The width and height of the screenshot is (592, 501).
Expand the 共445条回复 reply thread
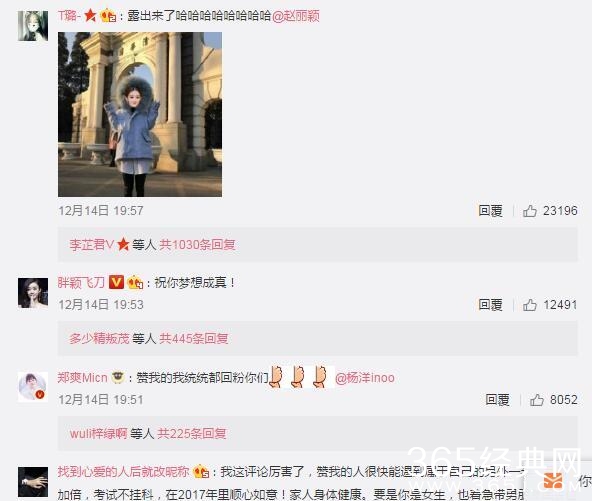(x=194, y=339)
